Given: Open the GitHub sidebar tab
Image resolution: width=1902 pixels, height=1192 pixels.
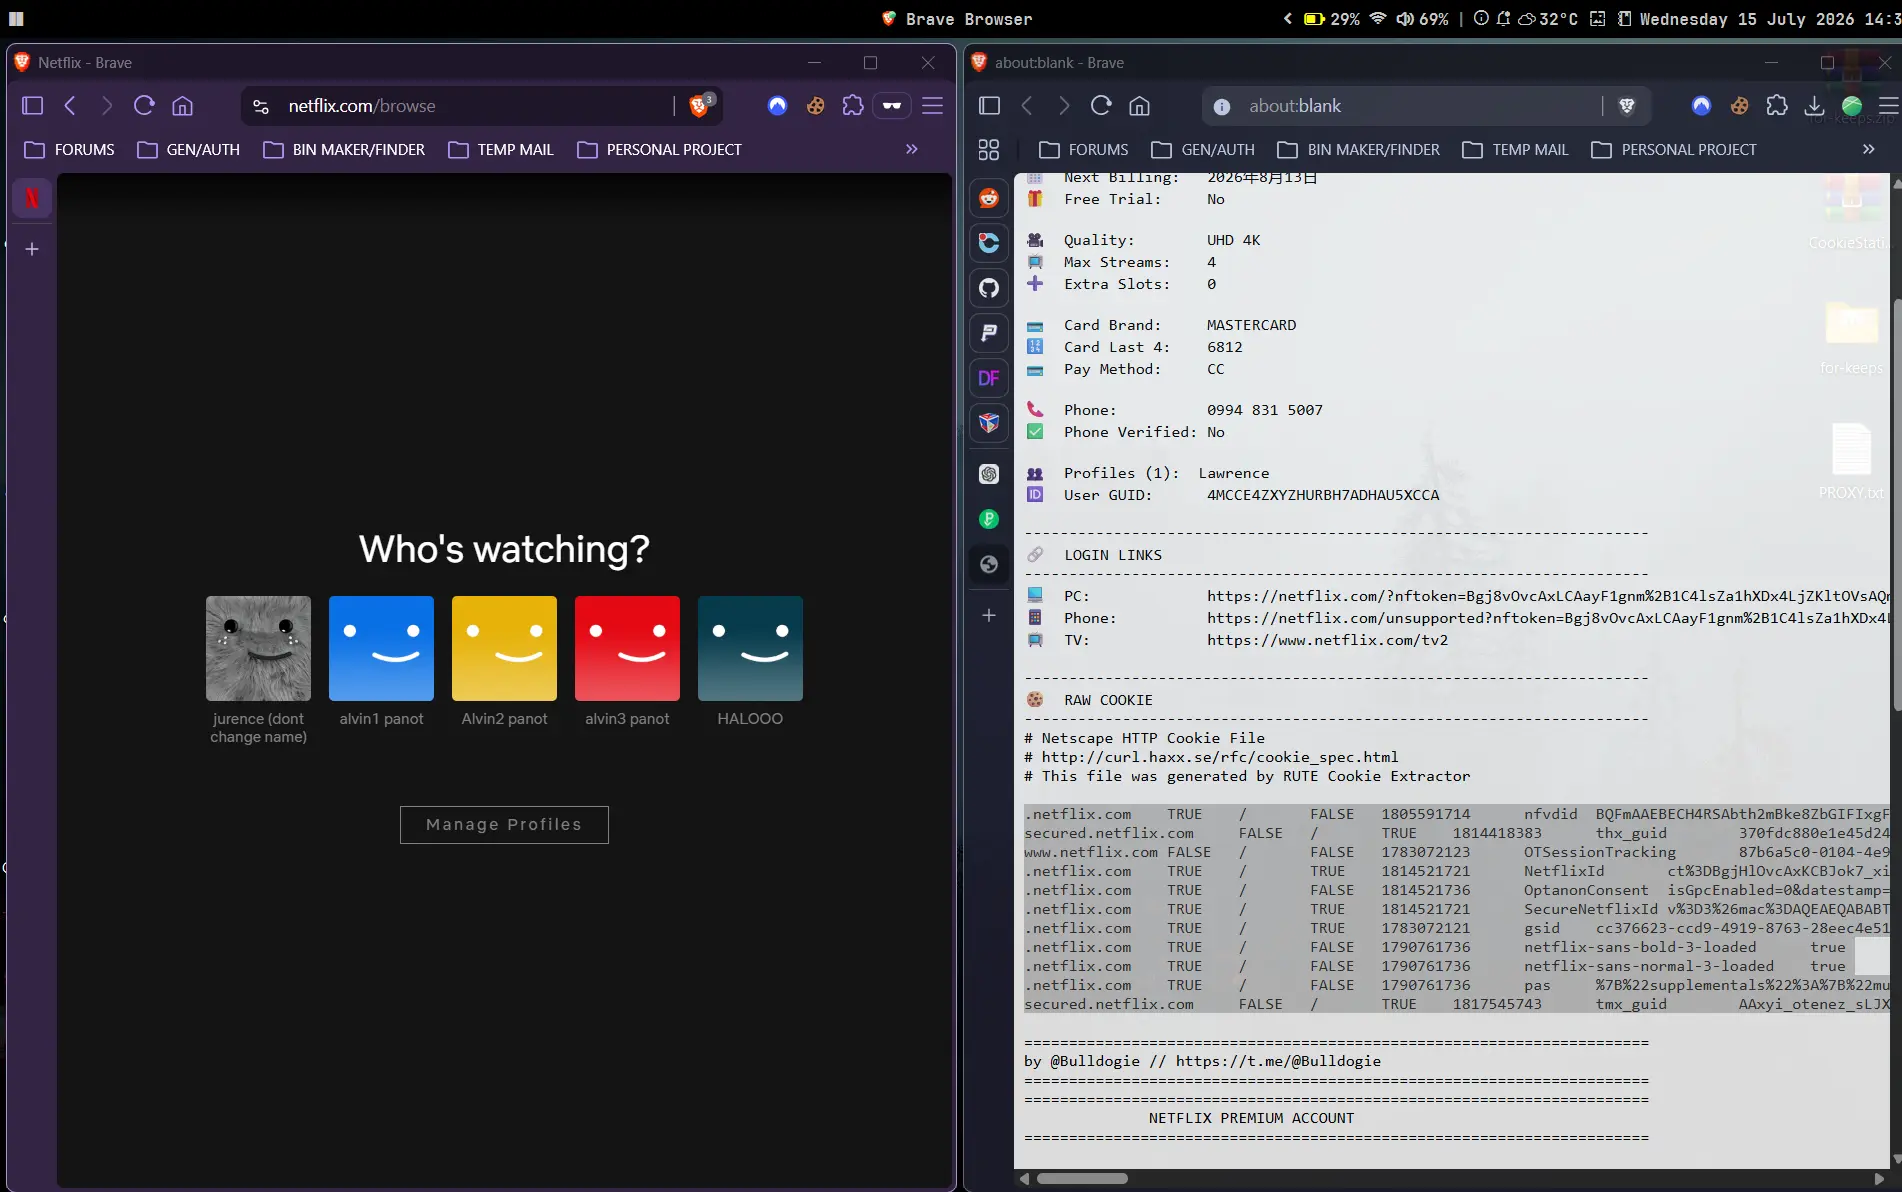Looking at the screenshot, I should (989, 288).
